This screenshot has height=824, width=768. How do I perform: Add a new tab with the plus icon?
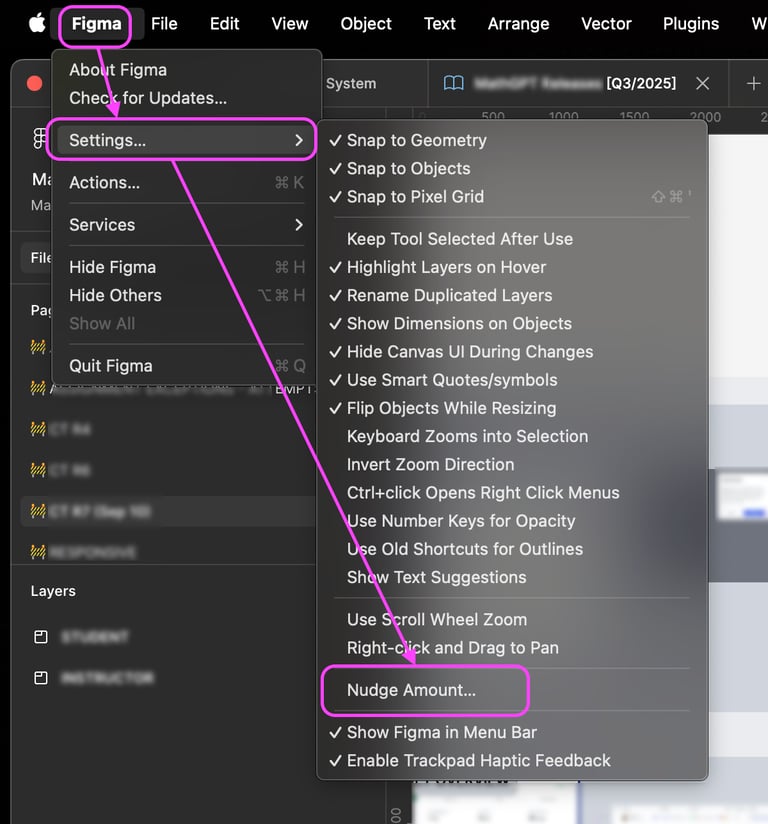[753, 83]
